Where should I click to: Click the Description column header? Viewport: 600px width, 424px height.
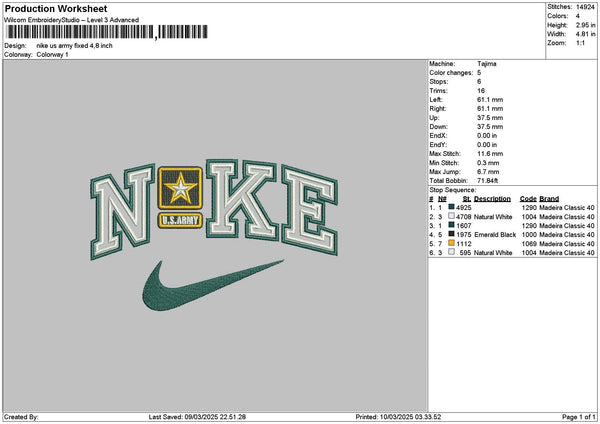pos(492,199)
